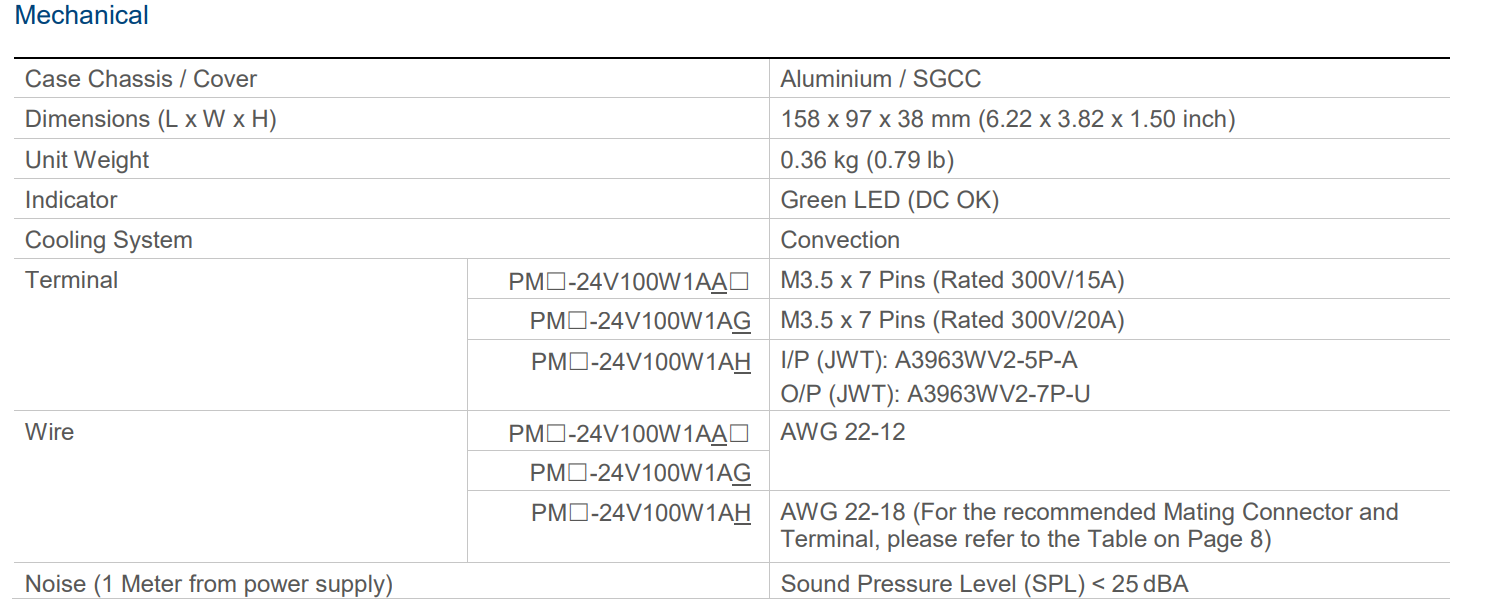Screen dimensions: 1493x612
Task: Click the "Mechanical" section heading
Action: (x=82, y=16)
